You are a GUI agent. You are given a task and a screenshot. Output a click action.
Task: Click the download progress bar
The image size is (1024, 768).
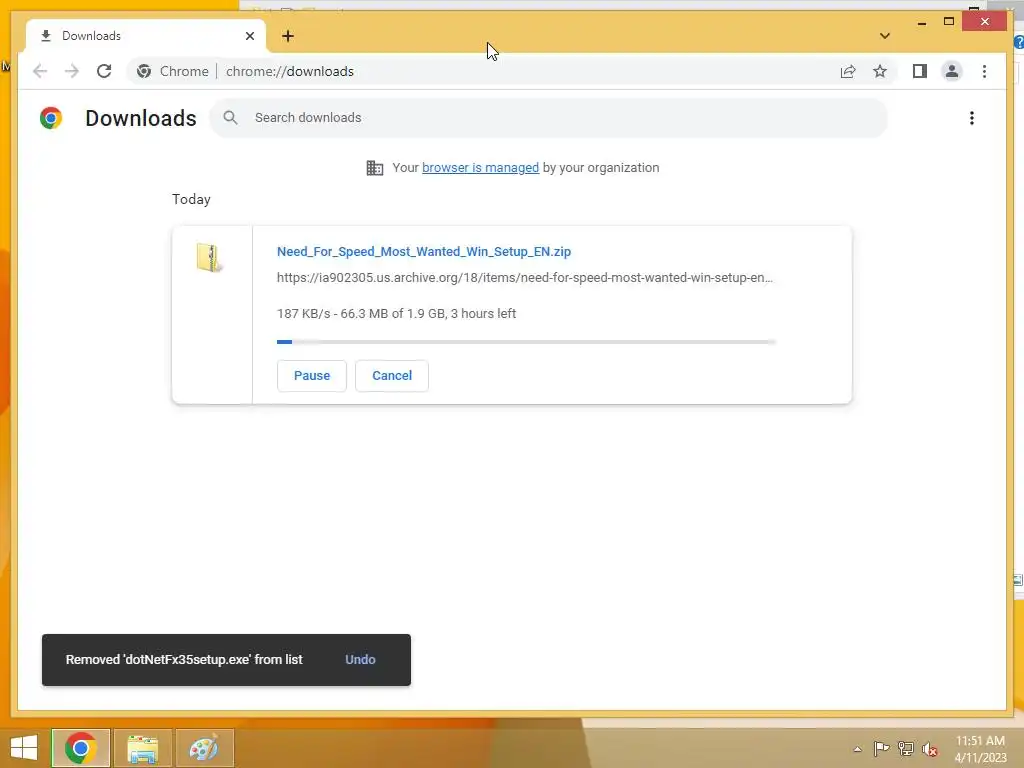526,342
